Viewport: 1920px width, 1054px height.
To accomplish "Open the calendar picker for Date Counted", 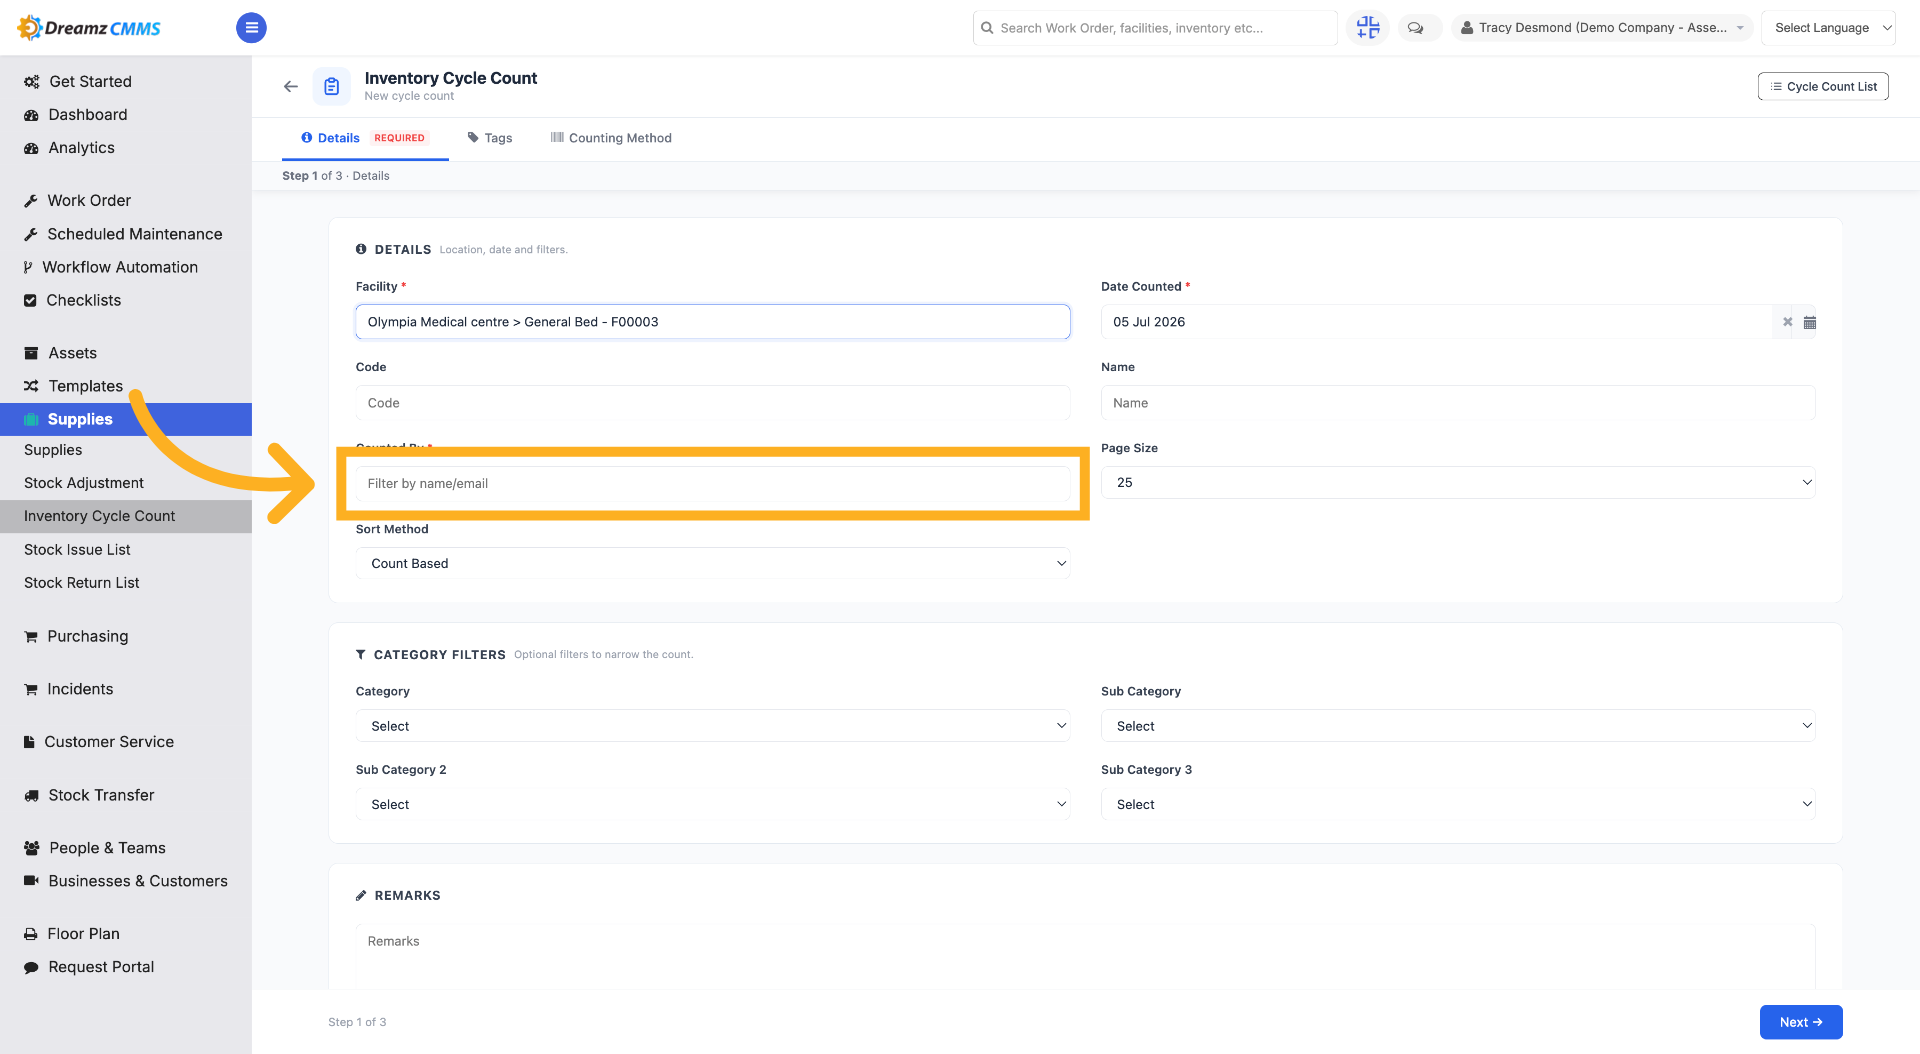I will point(1810,322).
